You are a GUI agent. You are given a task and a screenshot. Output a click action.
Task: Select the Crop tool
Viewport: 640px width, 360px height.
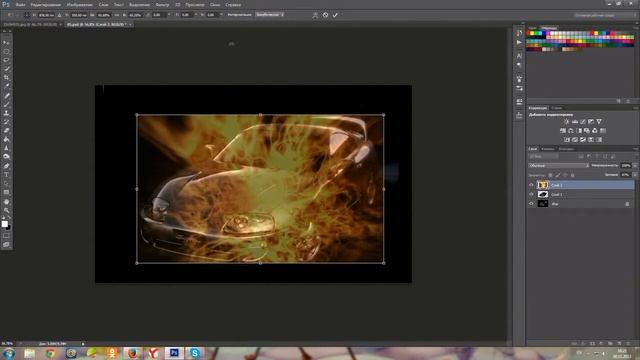click(x=6, y=78)
